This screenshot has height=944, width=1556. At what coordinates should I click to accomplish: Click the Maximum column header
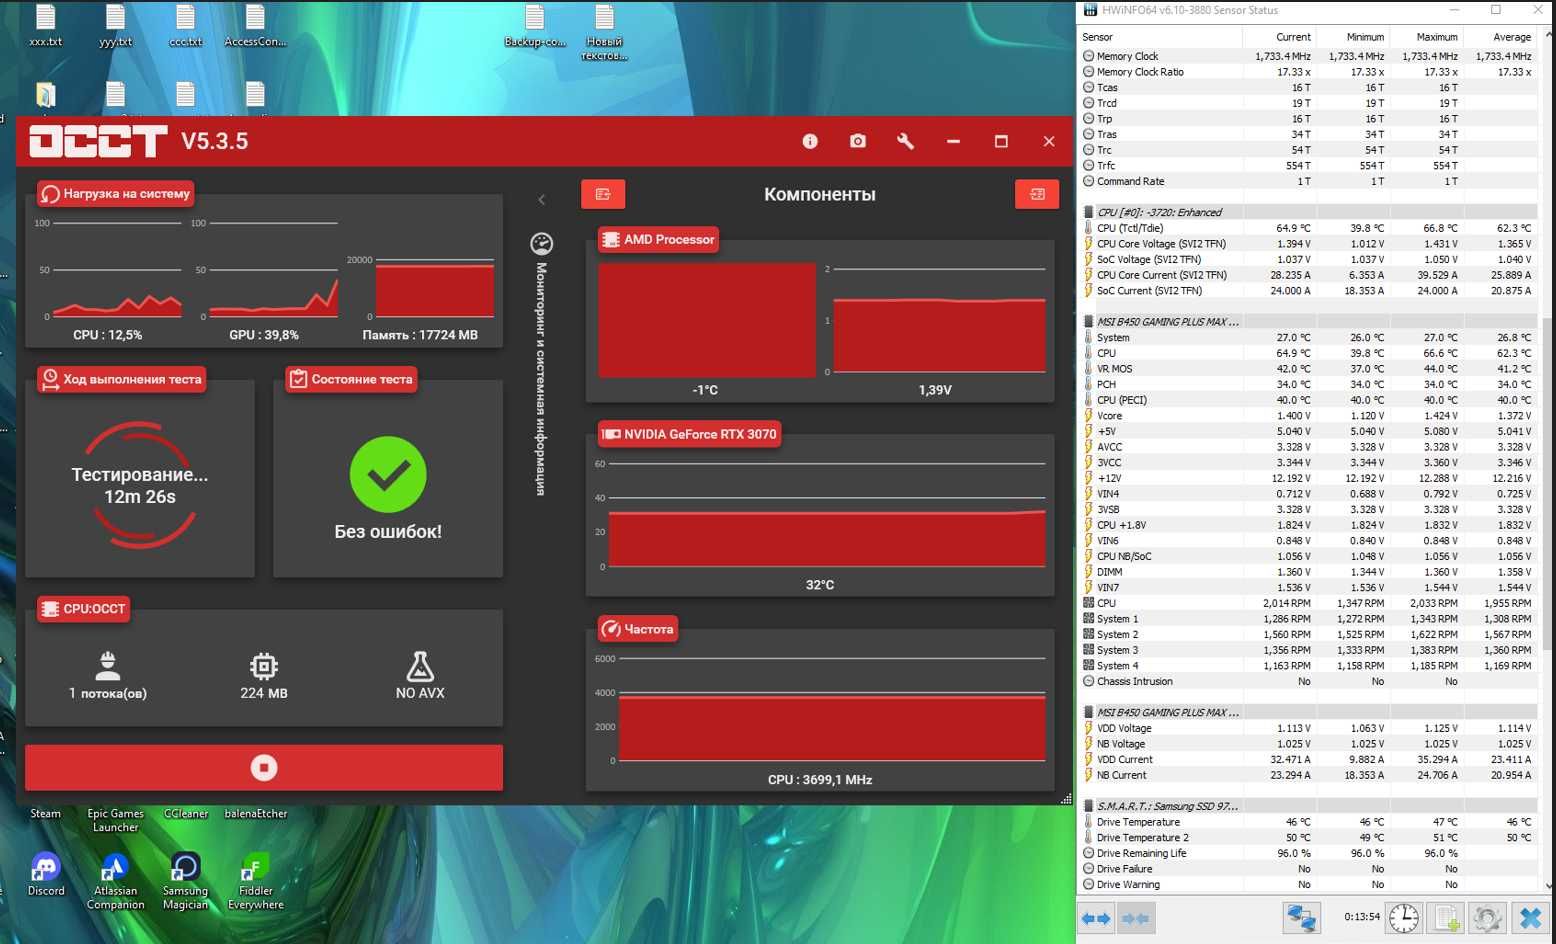click(x=1426, y=37)
